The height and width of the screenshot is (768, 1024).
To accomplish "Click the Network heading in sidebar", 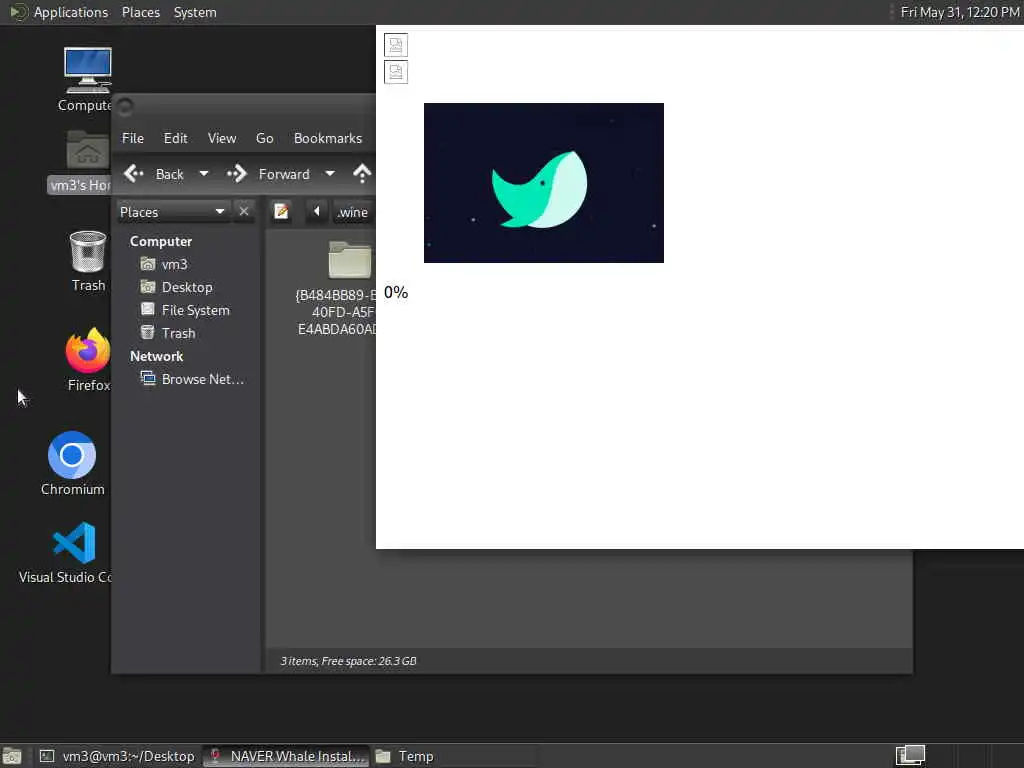I will pyautogui.click(x=156, y=356).
